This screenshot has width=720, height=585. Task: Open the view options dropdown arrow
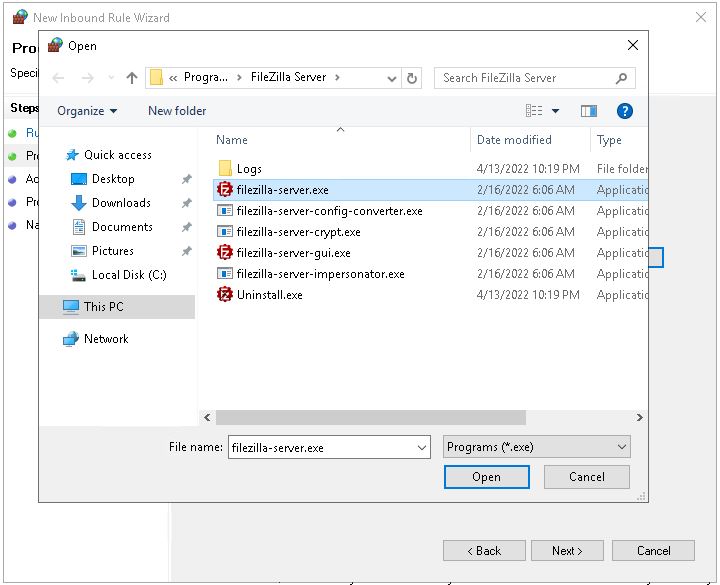(x=556, y=111)
